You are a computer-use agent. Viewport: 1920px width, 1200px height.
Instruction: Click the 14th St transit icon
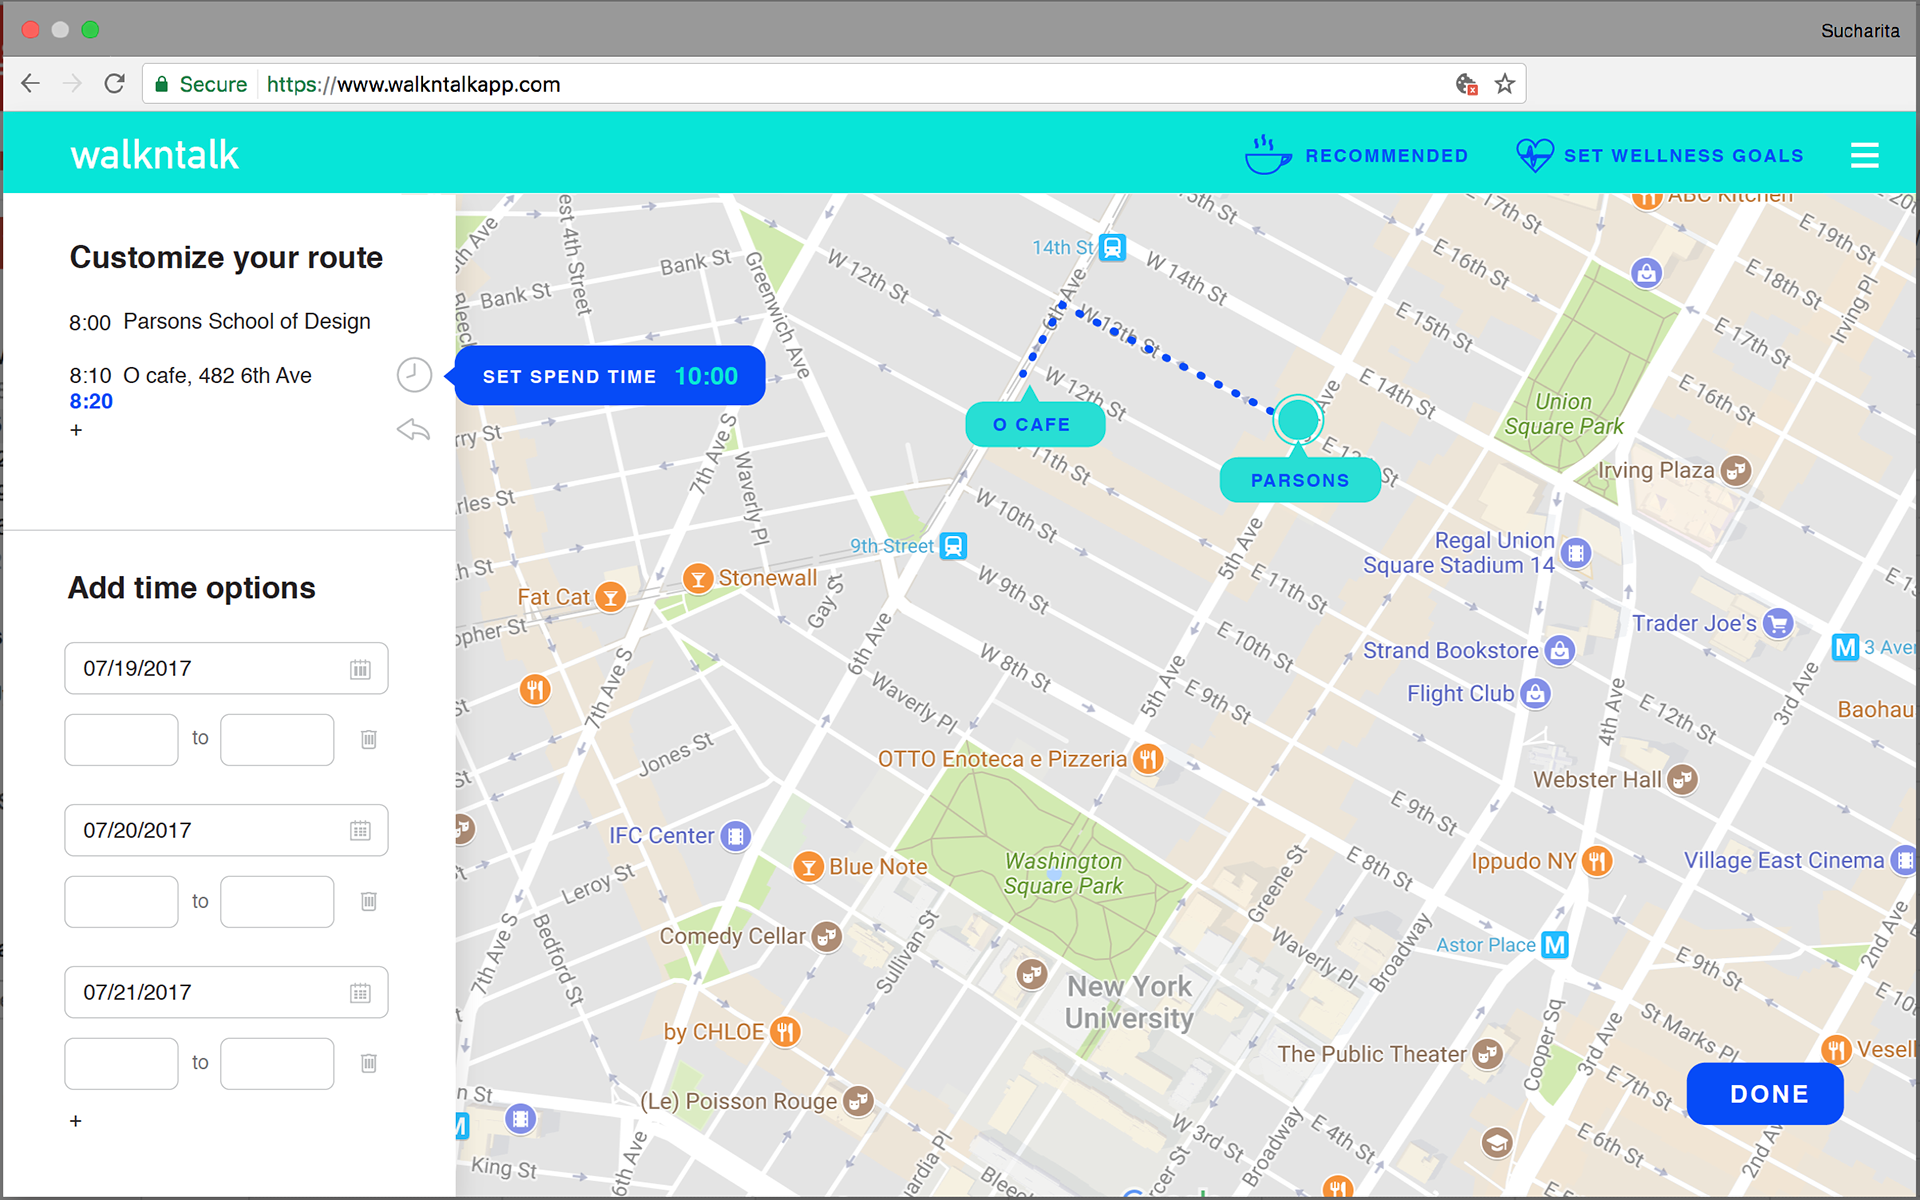pyautogui.click(x=1113, y=247)
